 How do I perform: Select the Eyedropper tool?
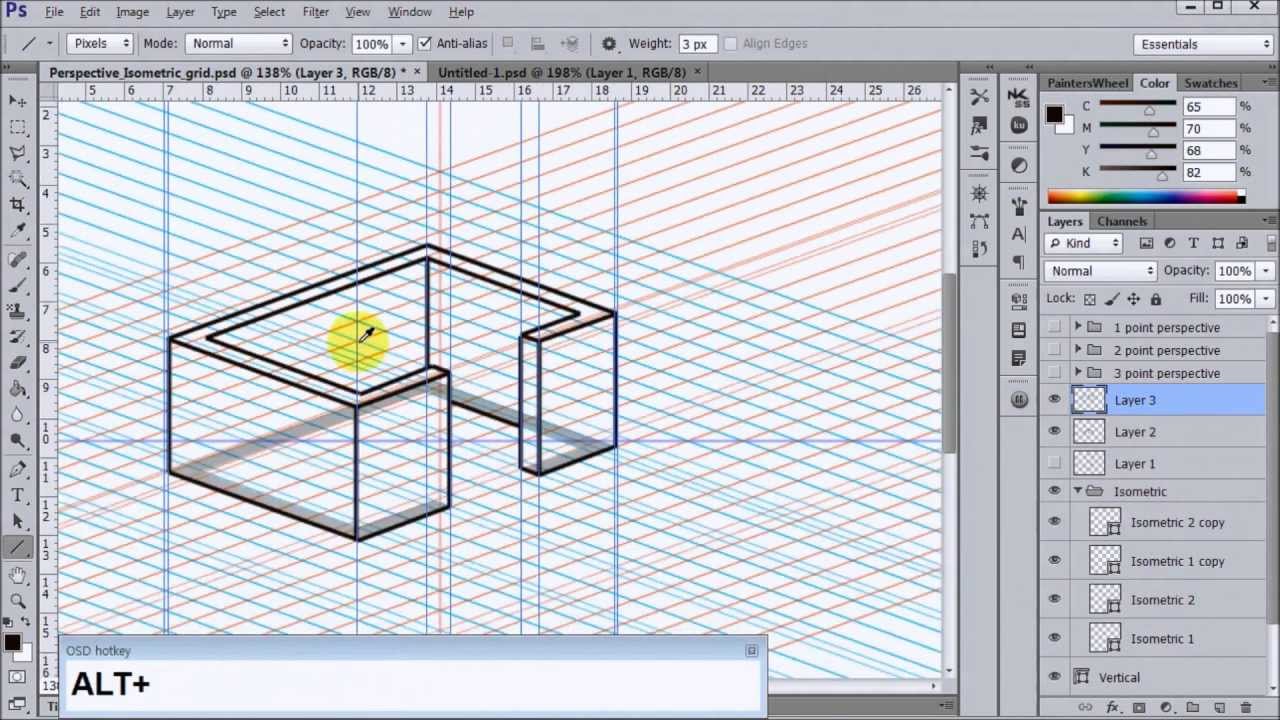(18, 231)
